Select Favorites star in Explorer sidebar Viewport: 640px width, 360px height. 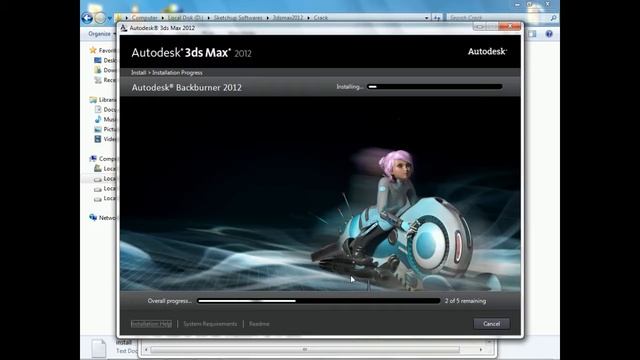click(x=93, y=50)
